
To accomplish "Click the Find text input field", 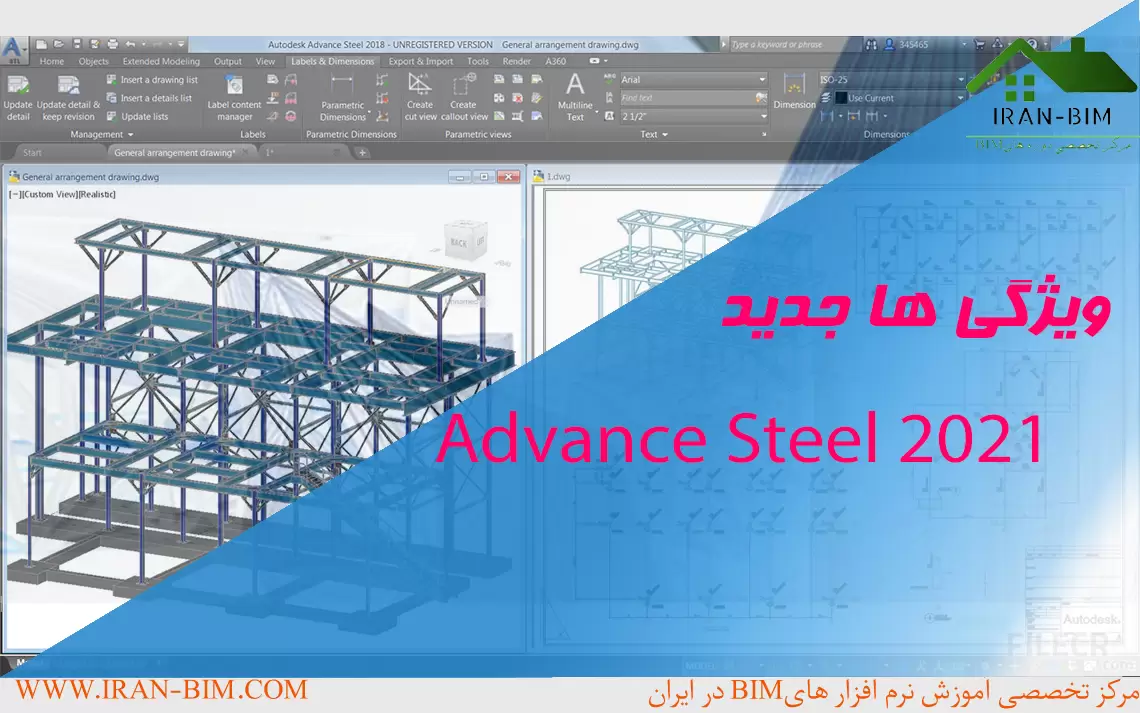I will [685, 98].
